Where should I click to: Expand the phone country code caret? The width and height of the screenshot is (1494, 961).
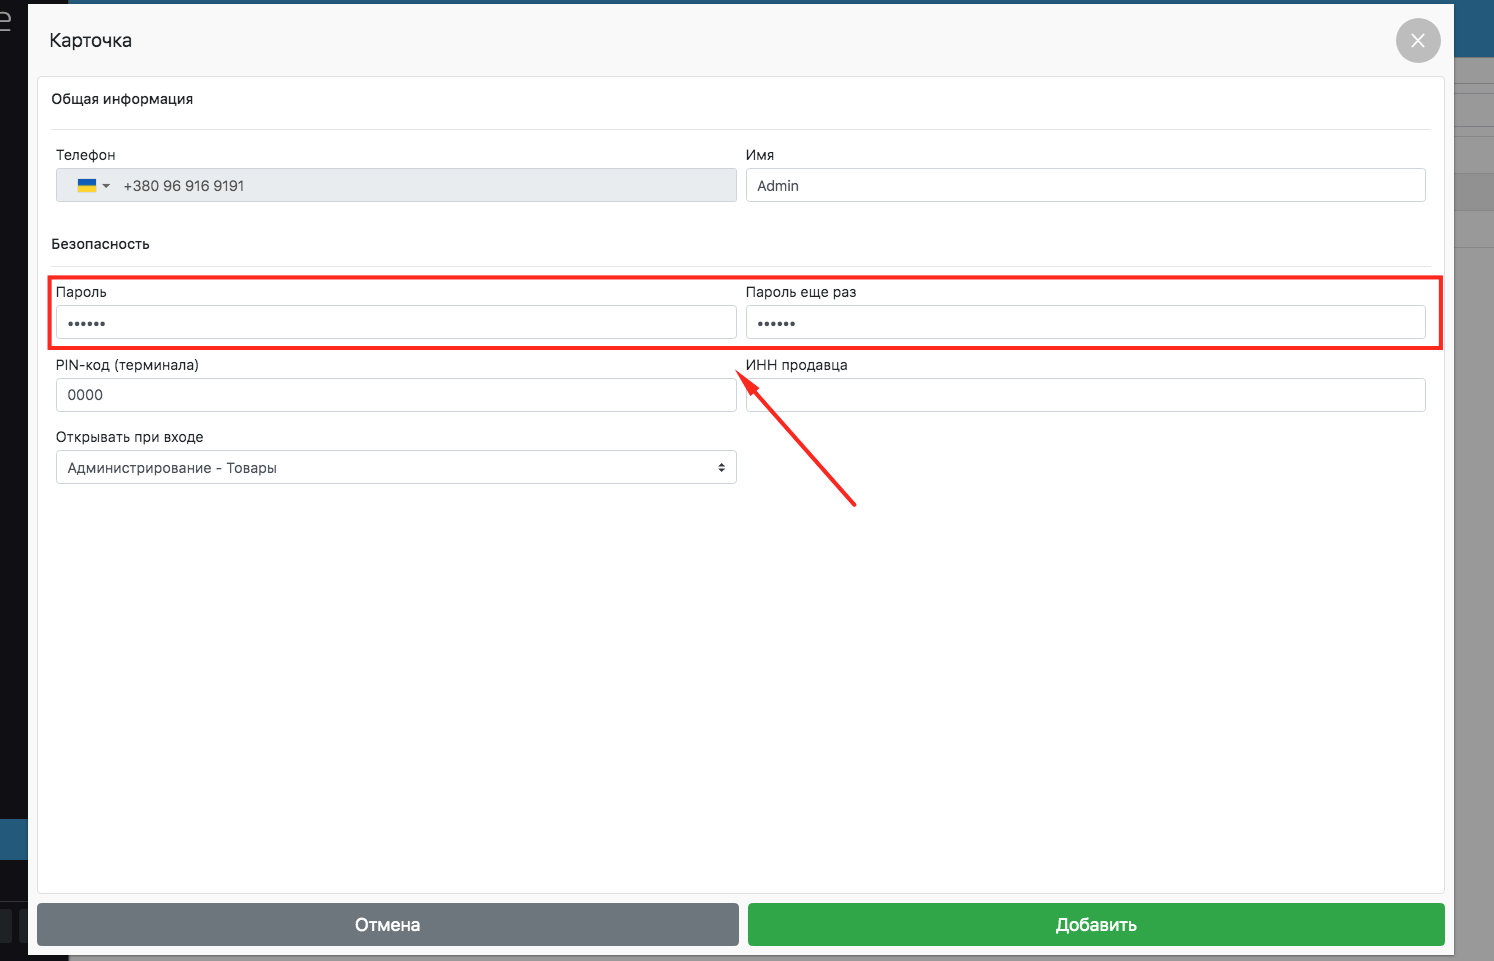click(x=106, y=186)
